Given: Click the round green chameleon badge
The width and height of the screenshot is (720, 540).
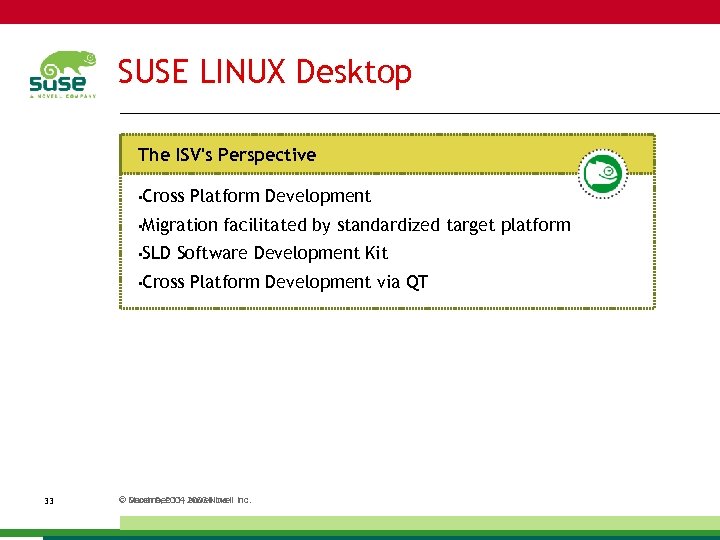Looking at the screenshot, I should [602, 174].
